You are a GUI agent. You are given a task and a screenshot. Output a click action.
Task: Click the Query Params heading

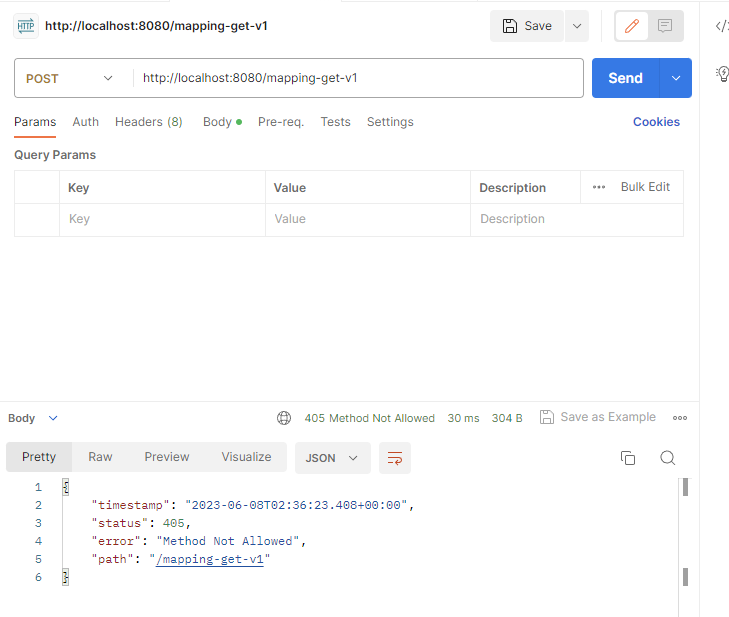tap(55, 155)
